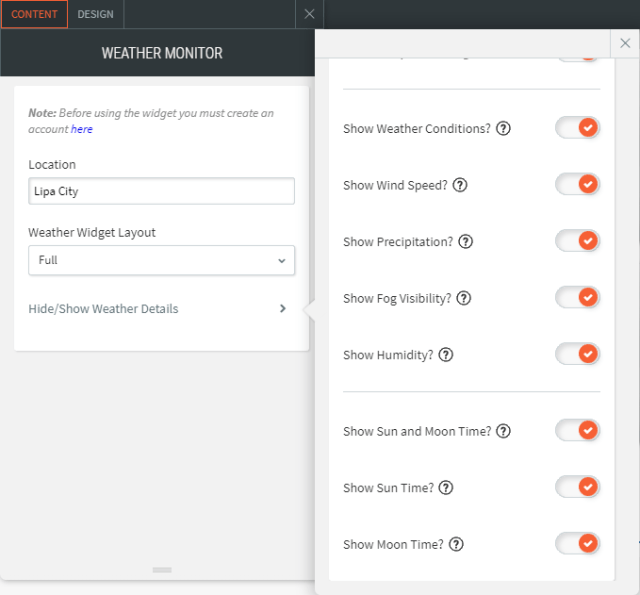
Task: Disable the Show Wind Speed toggle
Action: point(577,184)
